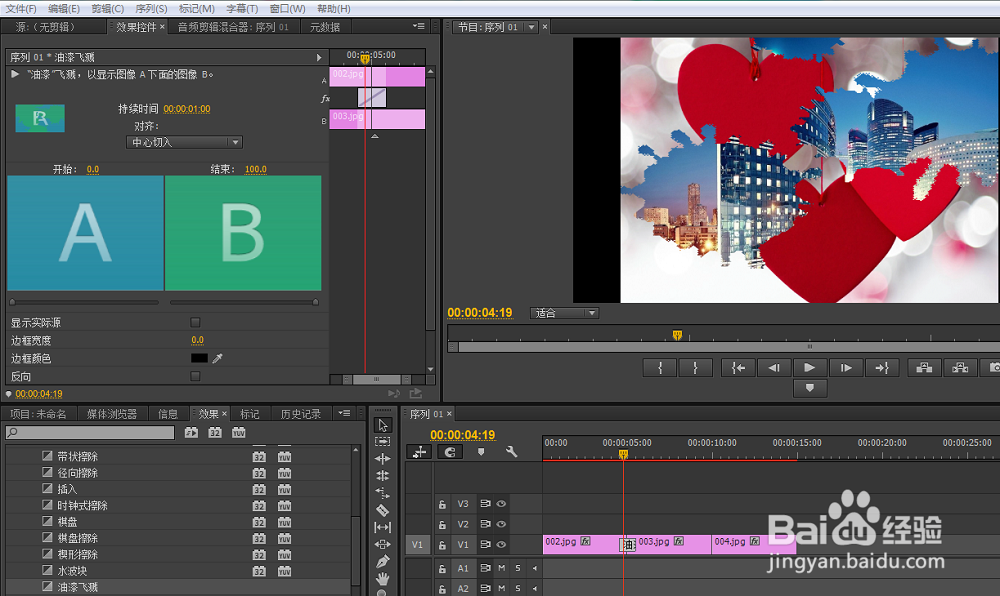
Task: Click Mark In button in program monitor
Action: click(660, 368)
